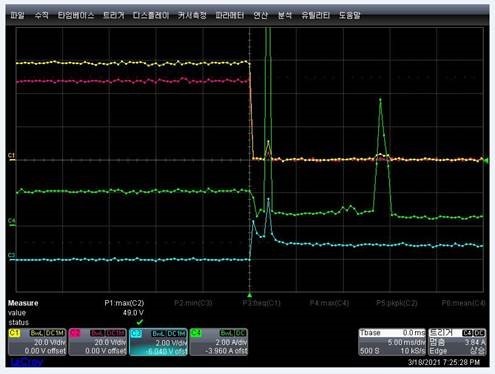The height and width of the screenshot is (374, 495).
Task: Open the 파일 menu
Action: coord(17,15)
